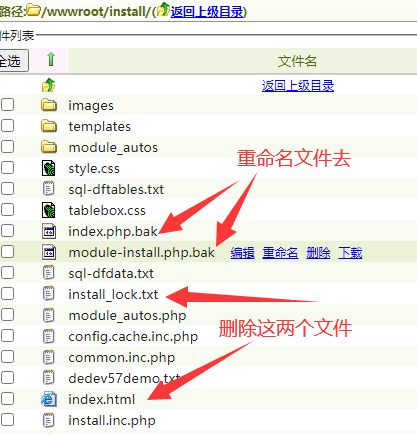Image resolution: width=417 pixels, height=434 pixels.
Task: Click the 全选 select-all button
Action: click(13, 61)
